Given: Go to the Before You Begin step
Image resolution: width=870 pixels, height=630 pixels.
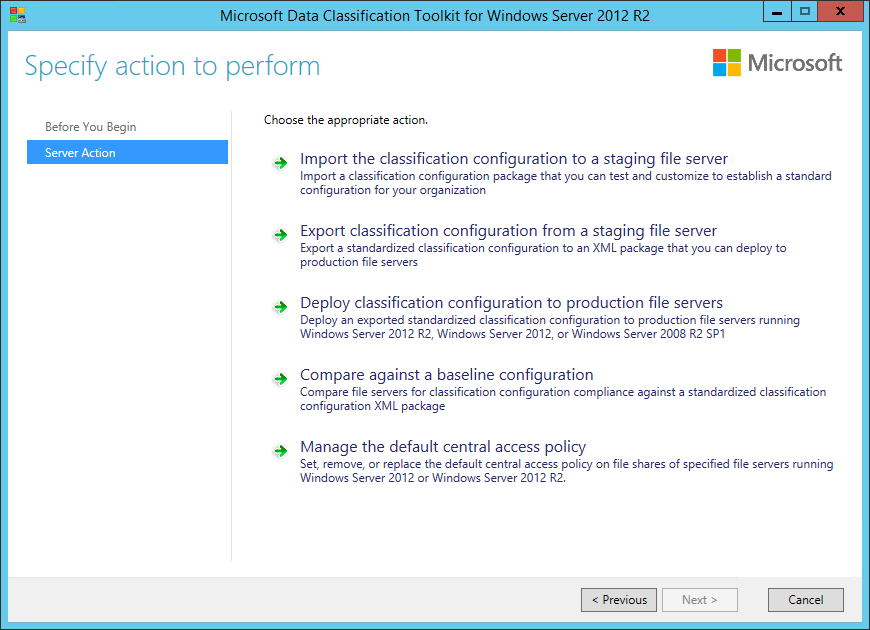Looking at the screenshot, I should (x=90, y=127).
